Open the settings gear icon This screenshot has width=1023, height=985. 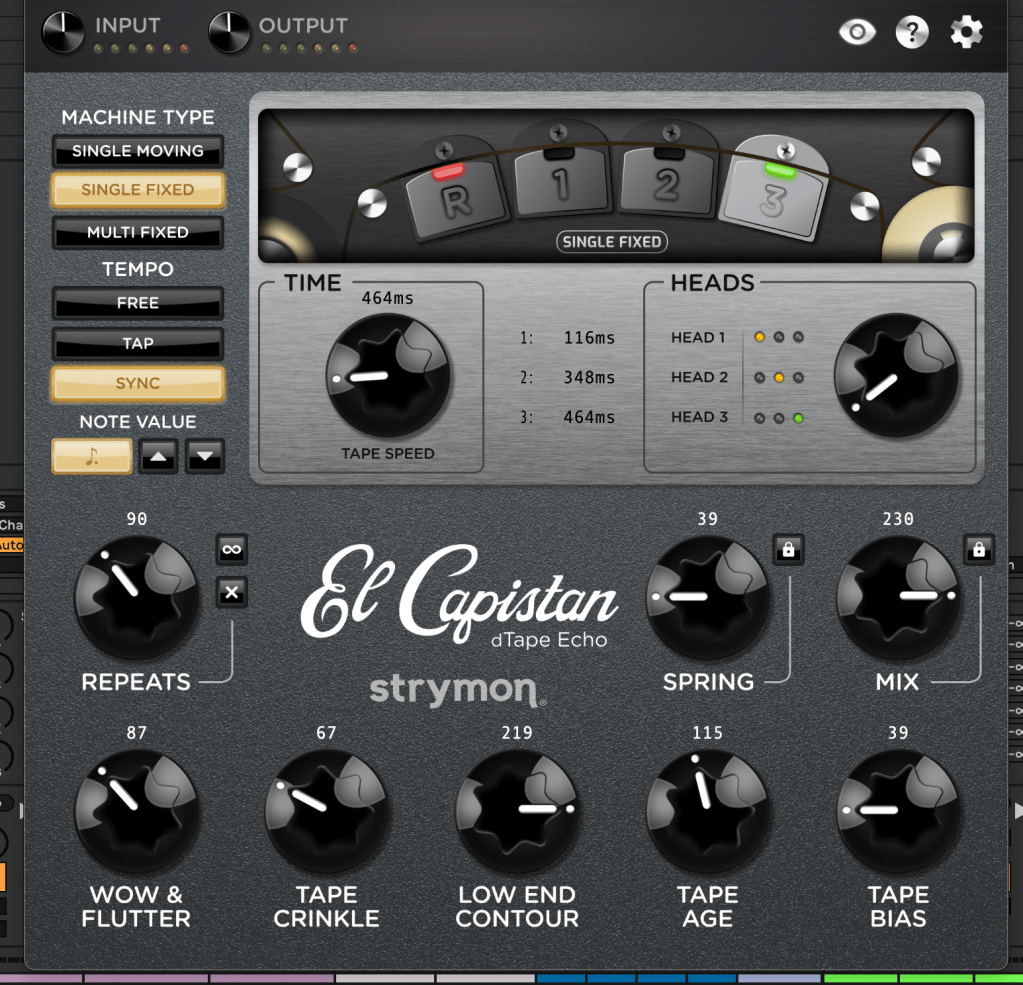pos(966,32)
